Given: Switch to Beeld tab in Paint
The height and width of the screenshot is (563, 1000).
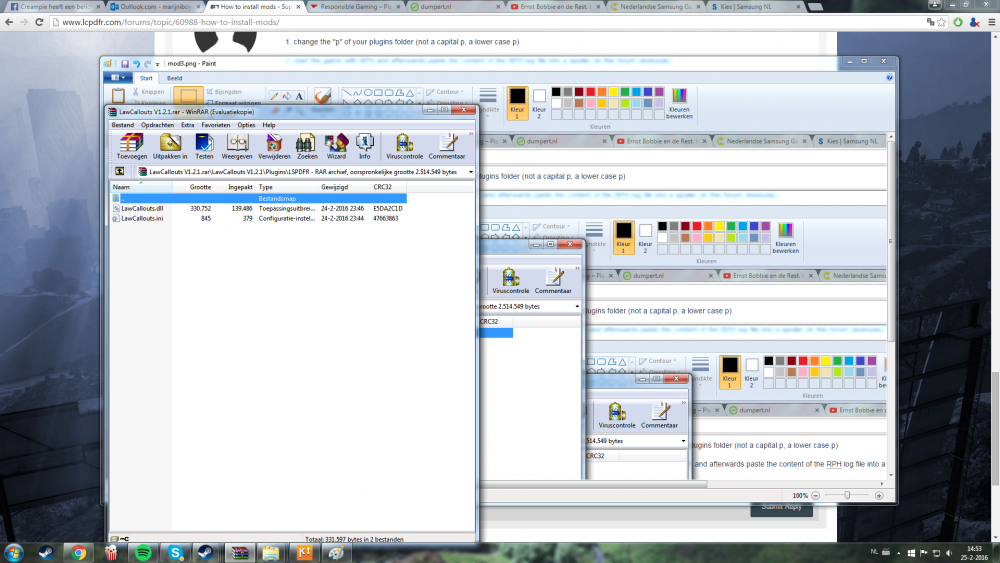Looking at the screenshot, I should 174,78.
